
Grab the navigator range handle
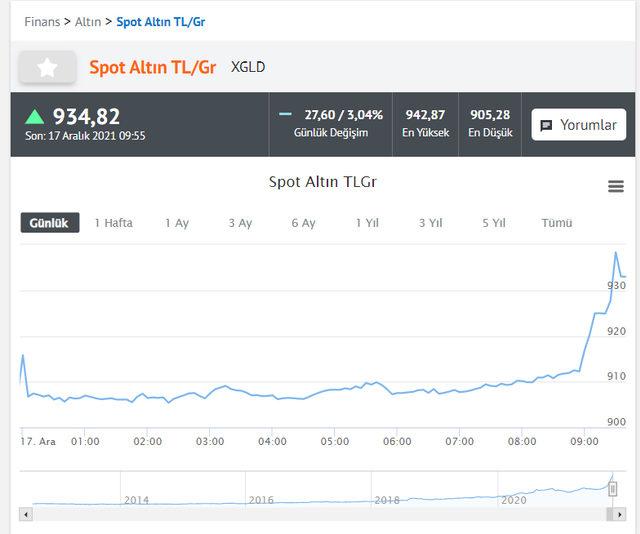tap(612, 489)
